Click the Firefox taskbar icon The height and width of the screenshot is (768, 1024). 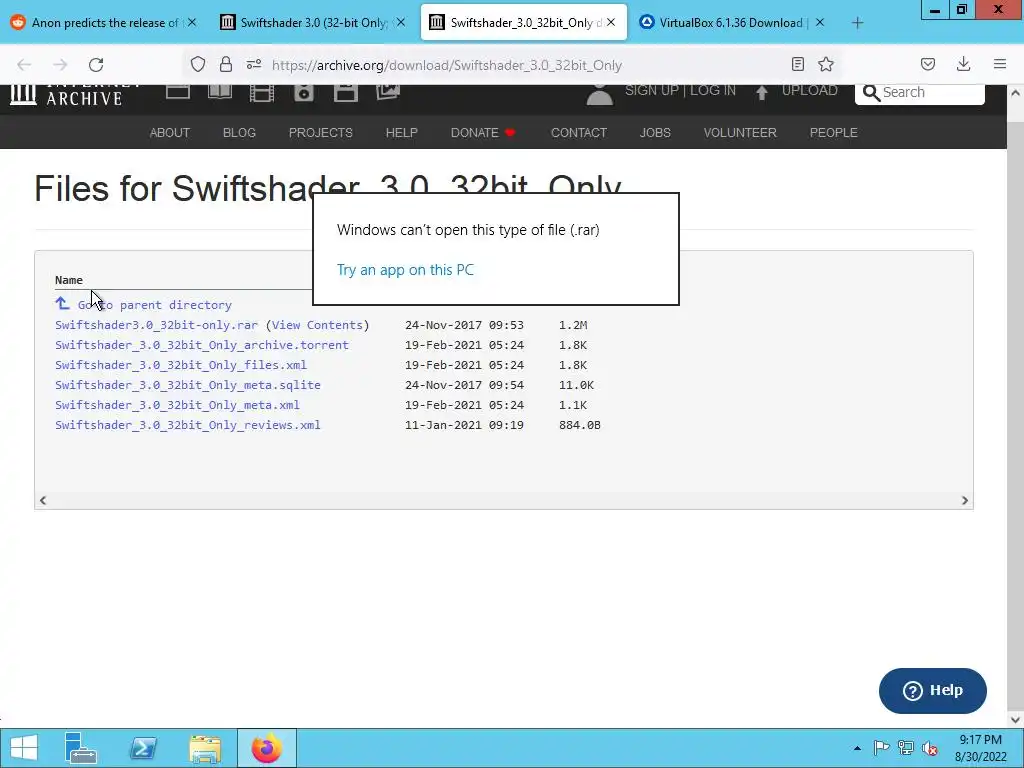pos(266,748)
